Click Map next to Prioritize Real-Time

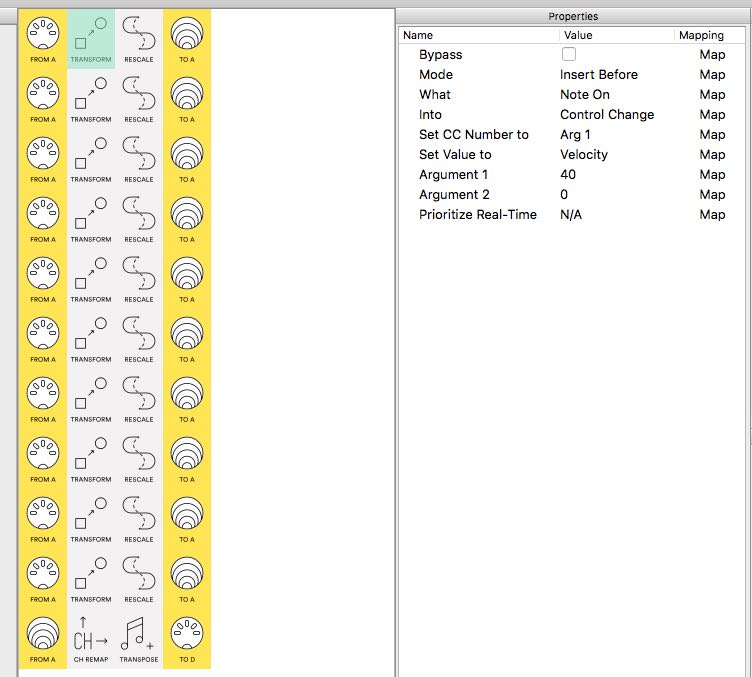pyautogui.click(x=712, y=214)
